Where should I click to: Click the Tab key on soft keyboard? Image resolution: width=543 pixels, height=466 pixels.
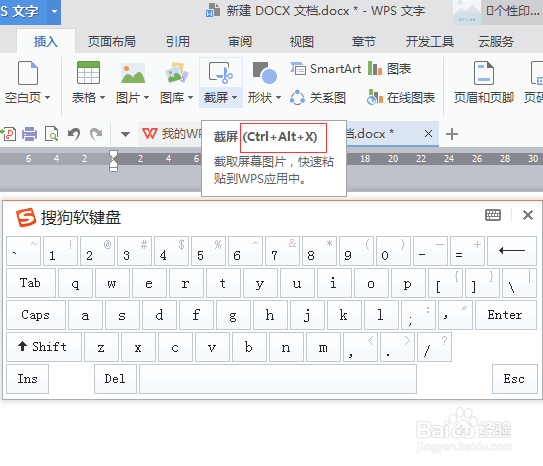click(x=31, y=283)
